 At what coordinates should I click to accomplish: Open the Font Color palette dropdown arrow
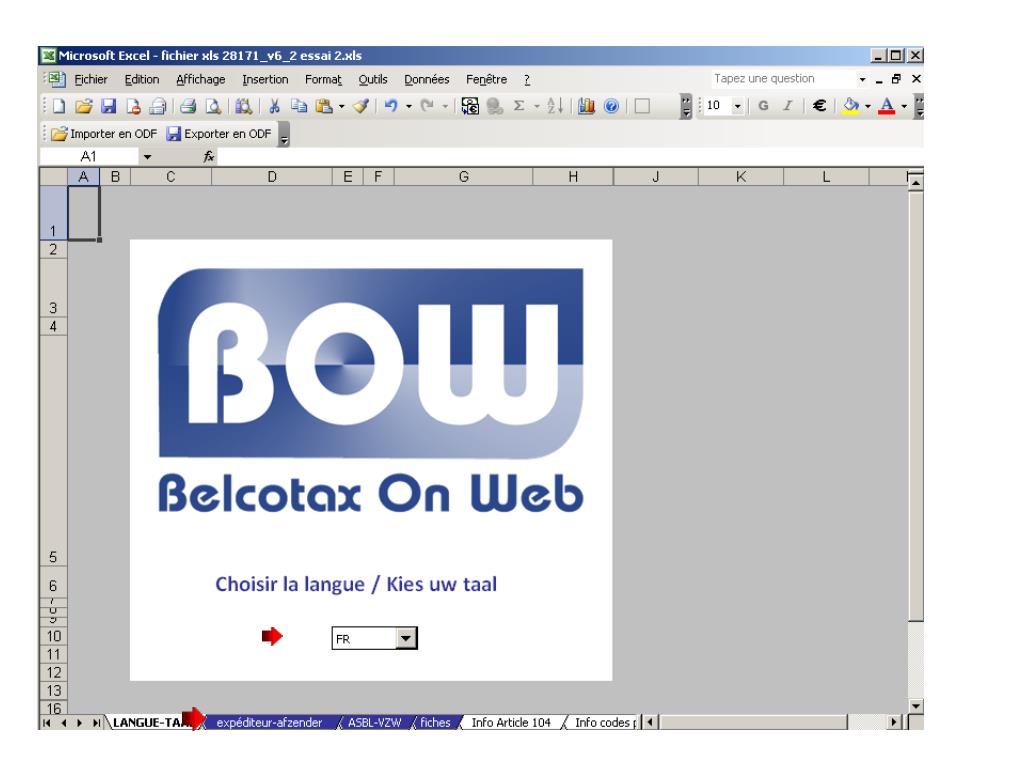(x=904, y=106)
